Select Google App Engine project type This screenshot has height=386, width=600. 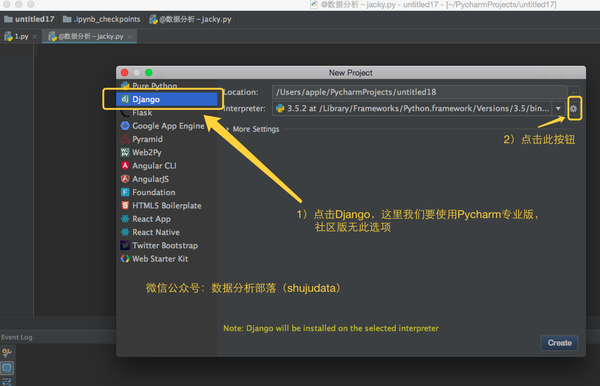(167, 126)
